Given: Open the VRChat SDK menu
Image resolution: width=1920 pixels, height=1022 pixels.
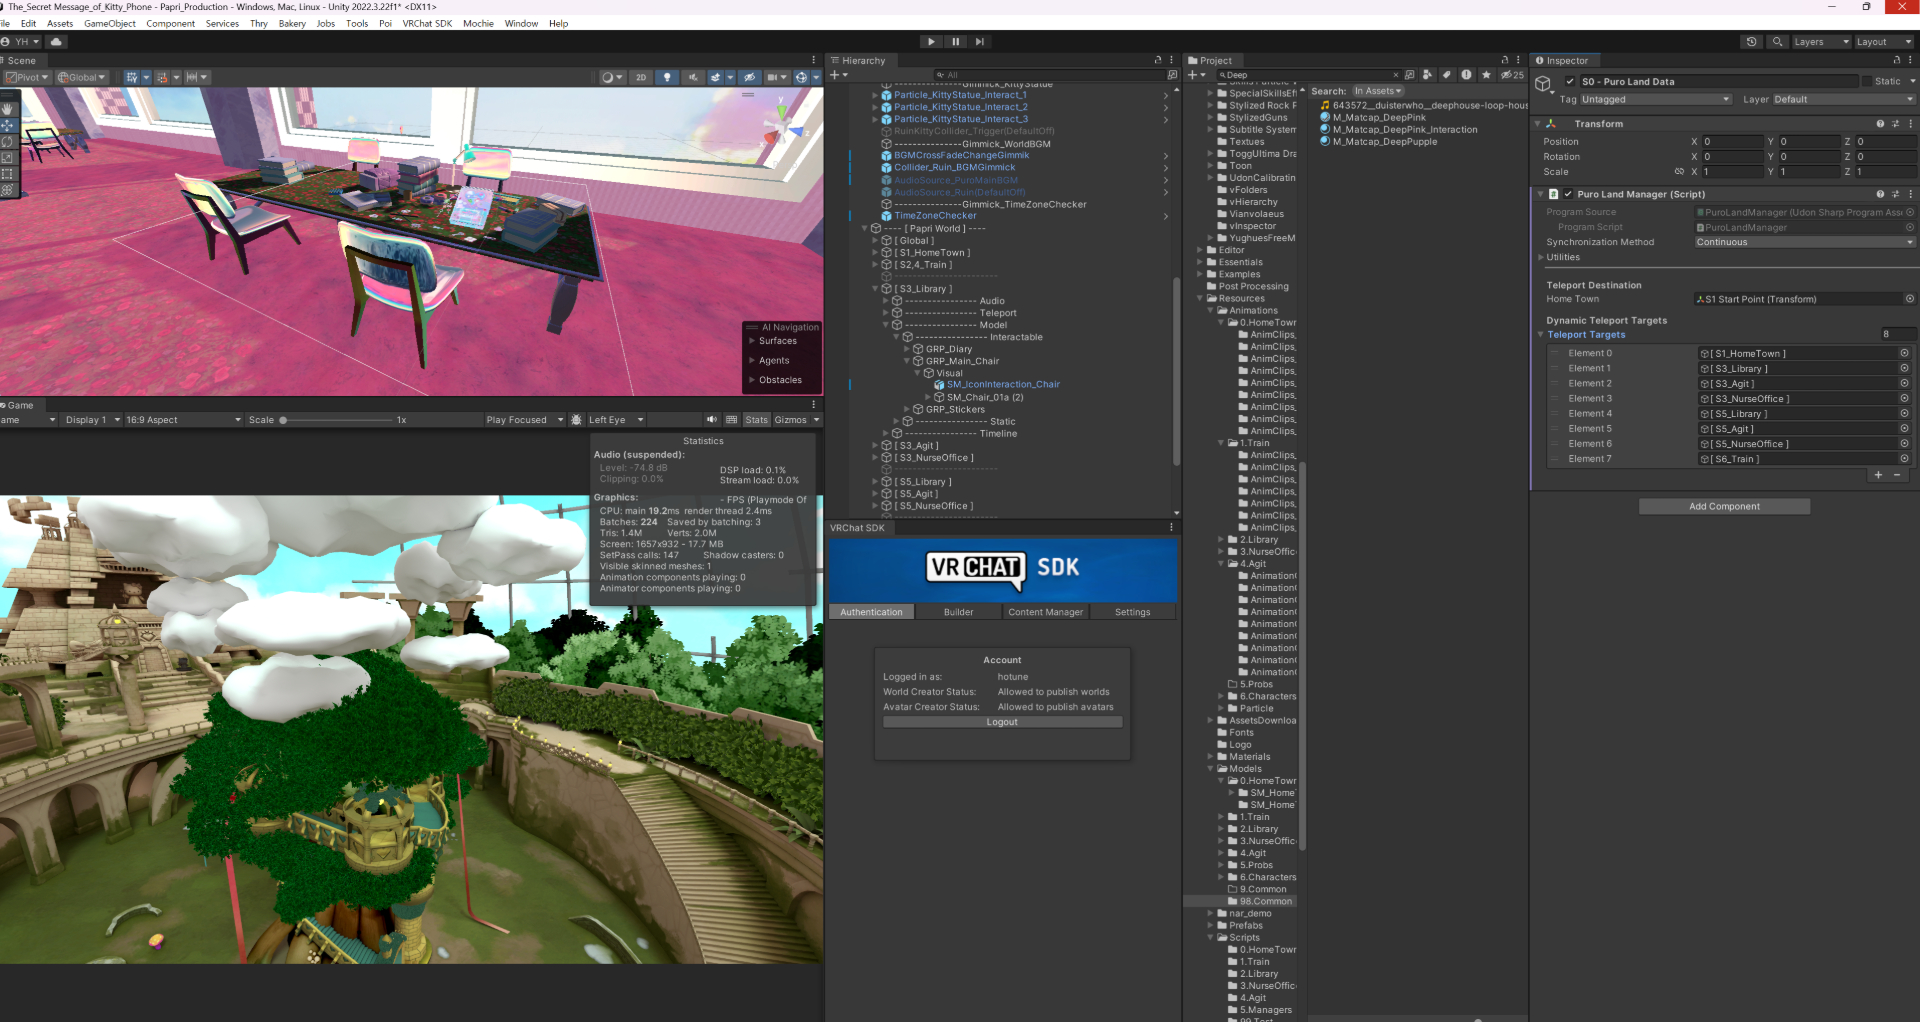Looking at the screenshot, I should coord(427,24).
